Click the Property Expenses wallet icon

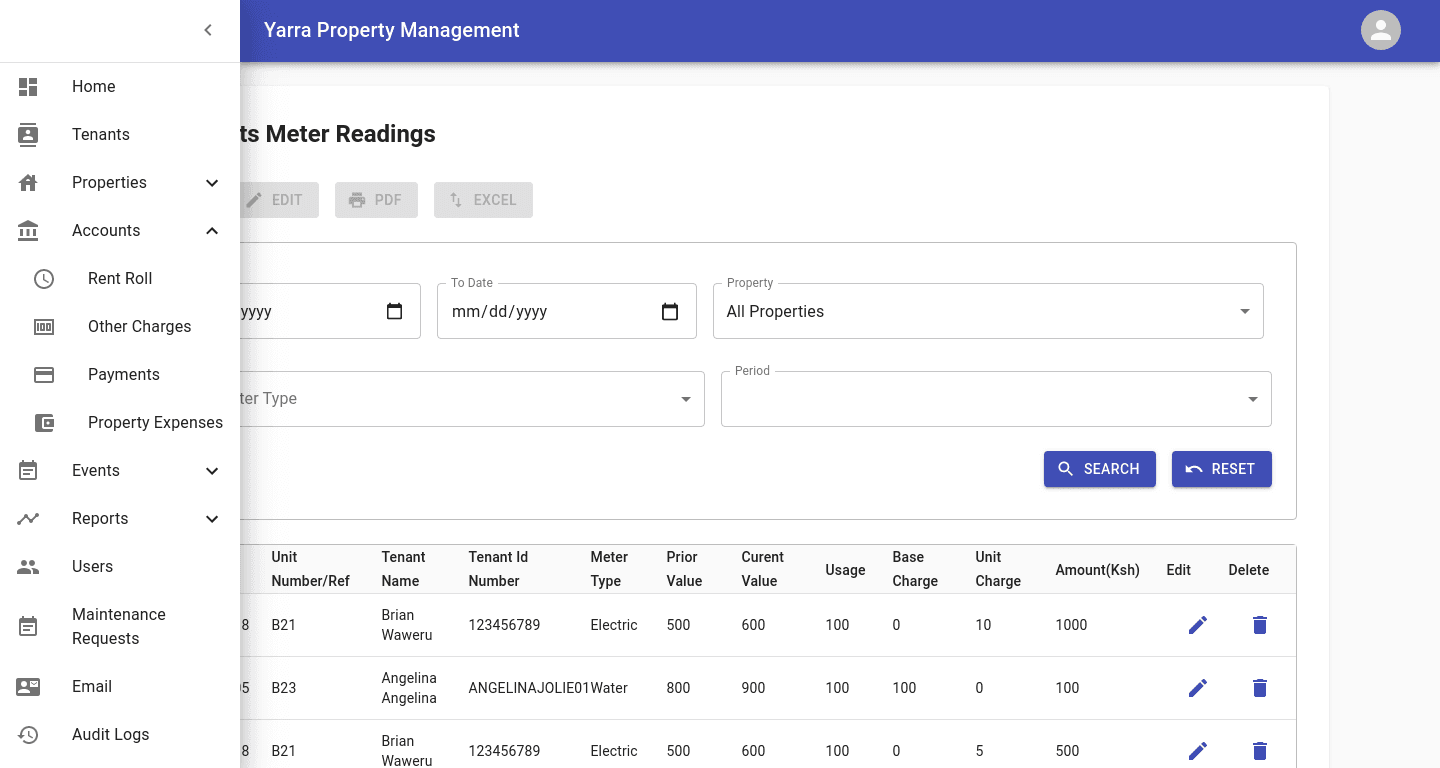(44, 423)
